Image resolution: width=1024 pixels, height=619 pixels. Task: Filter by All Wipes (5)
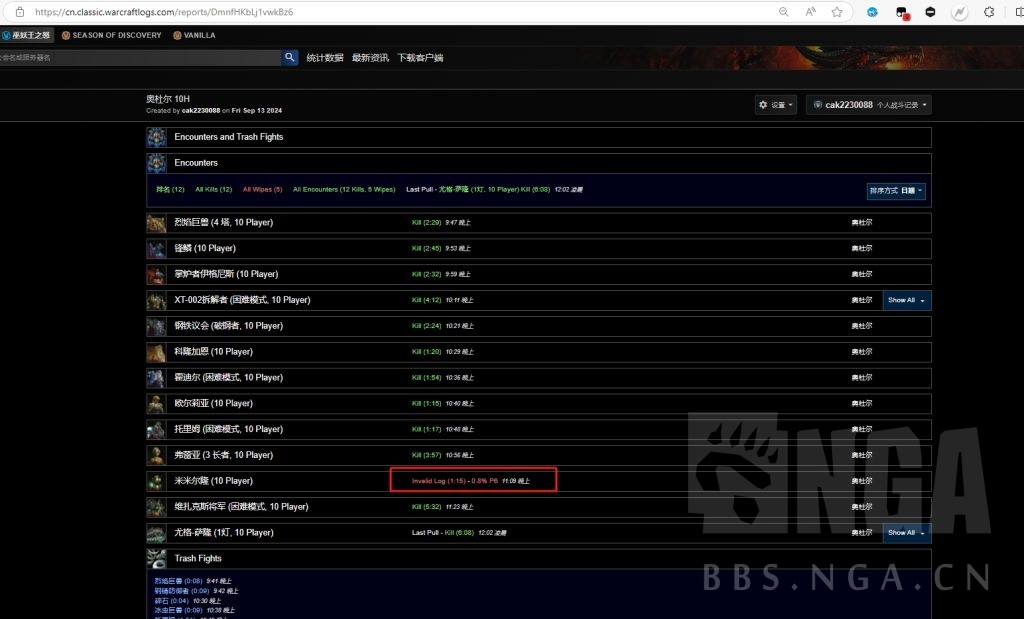pyautogui.click(x=263, y=189)
